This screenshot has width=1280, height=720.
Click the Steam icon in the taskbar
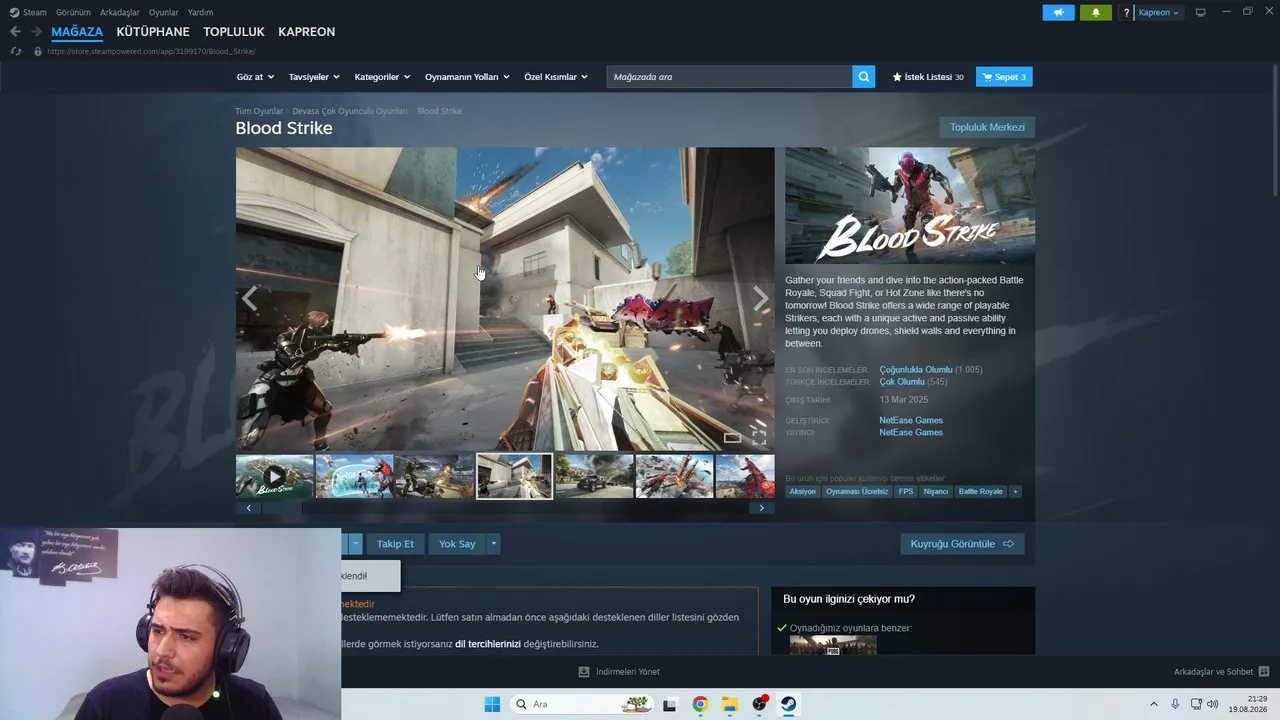coord(789,704)
